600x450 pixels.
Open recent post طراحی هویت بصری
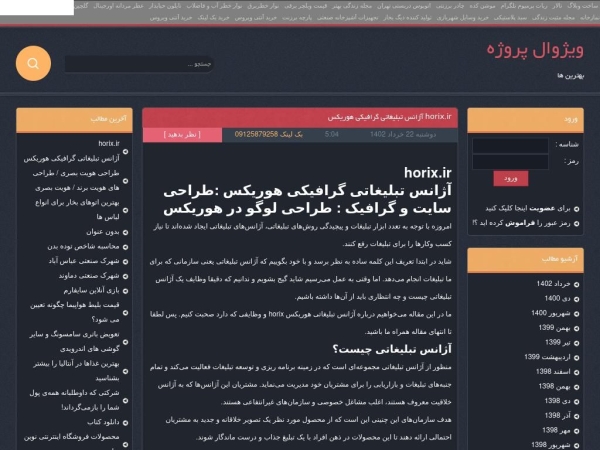click(x=76, y=181)
